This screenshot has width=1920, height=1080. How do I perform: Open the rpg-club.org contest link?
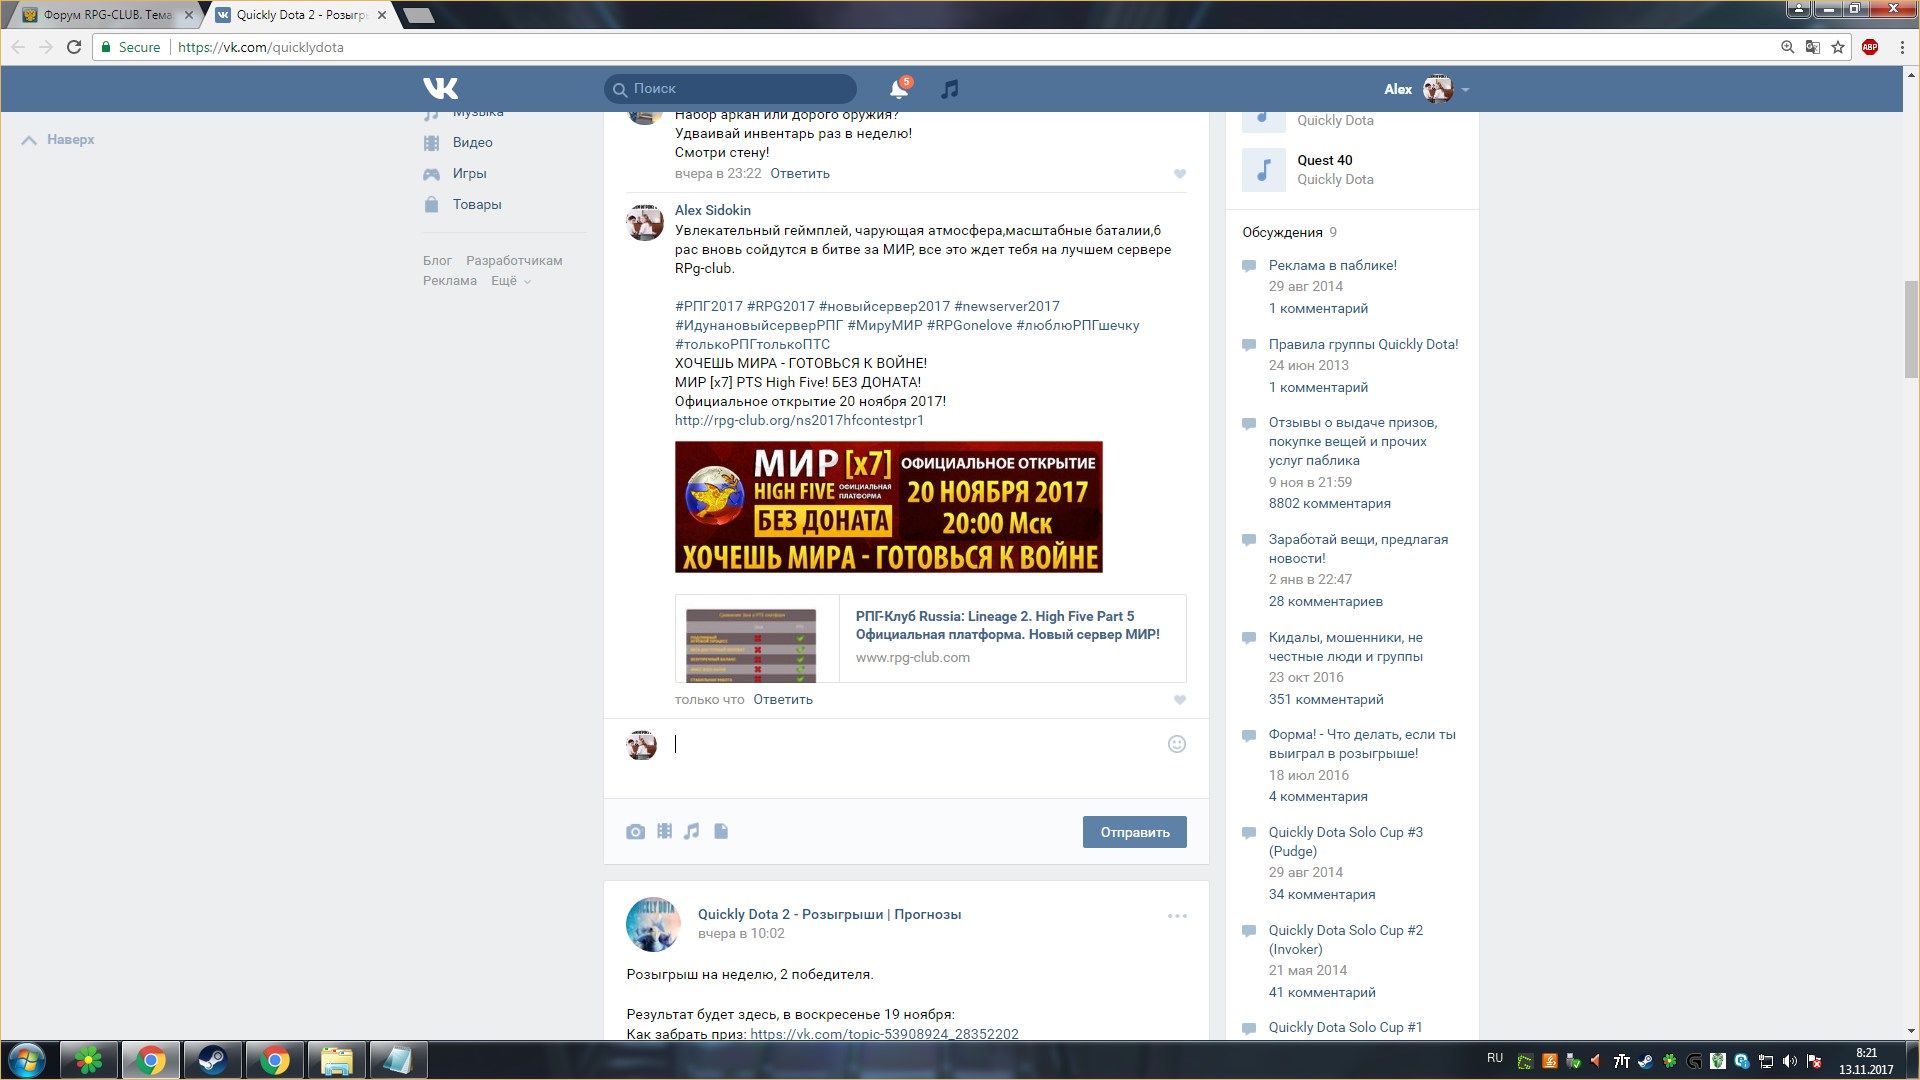coord(799,420)
